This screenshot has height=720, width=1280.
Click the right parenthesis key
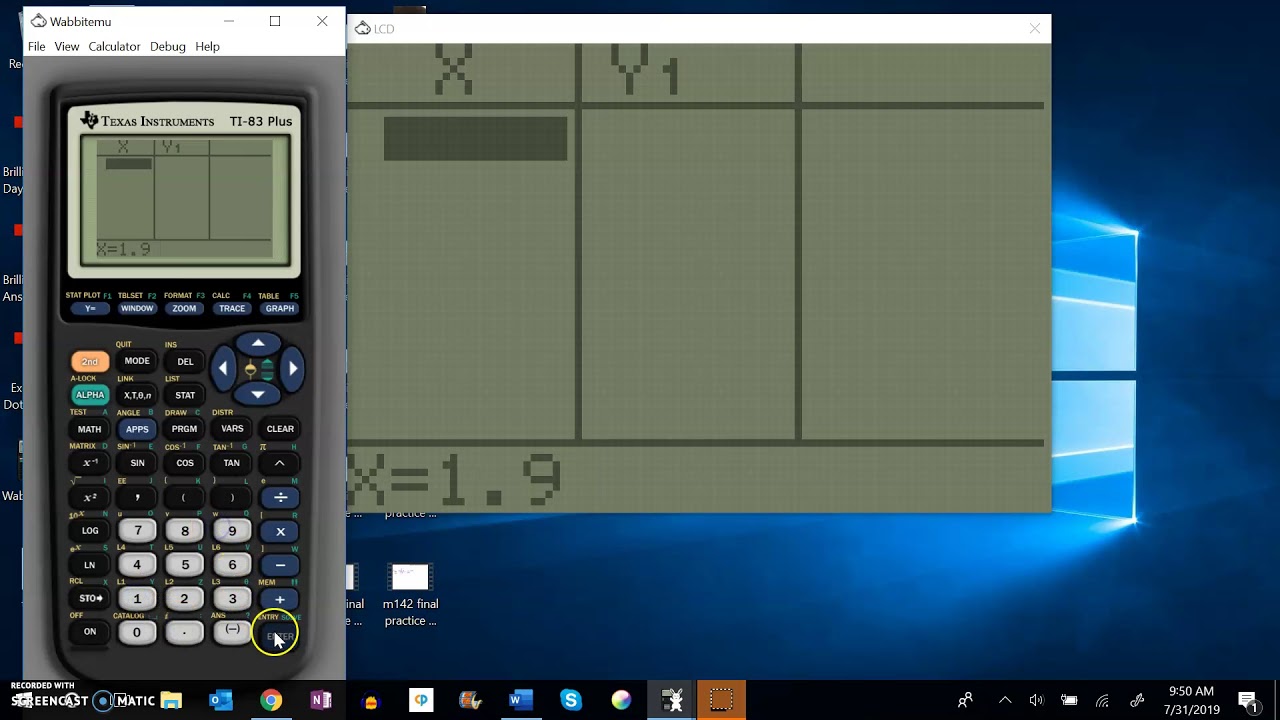pyautogui.click(x=232, y=497)
